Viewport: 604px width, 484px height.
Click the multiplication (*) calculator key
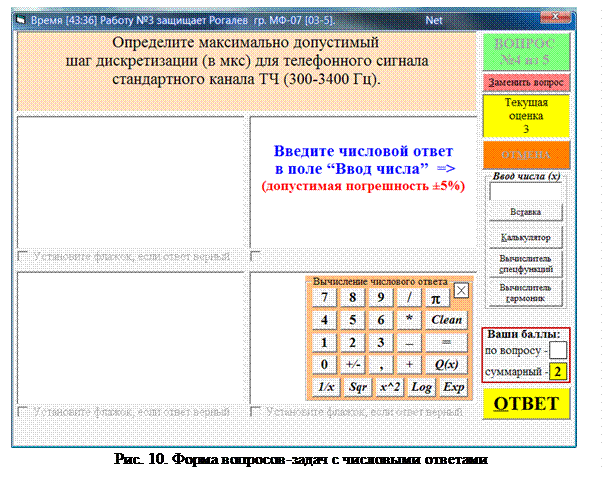point(409,320)
